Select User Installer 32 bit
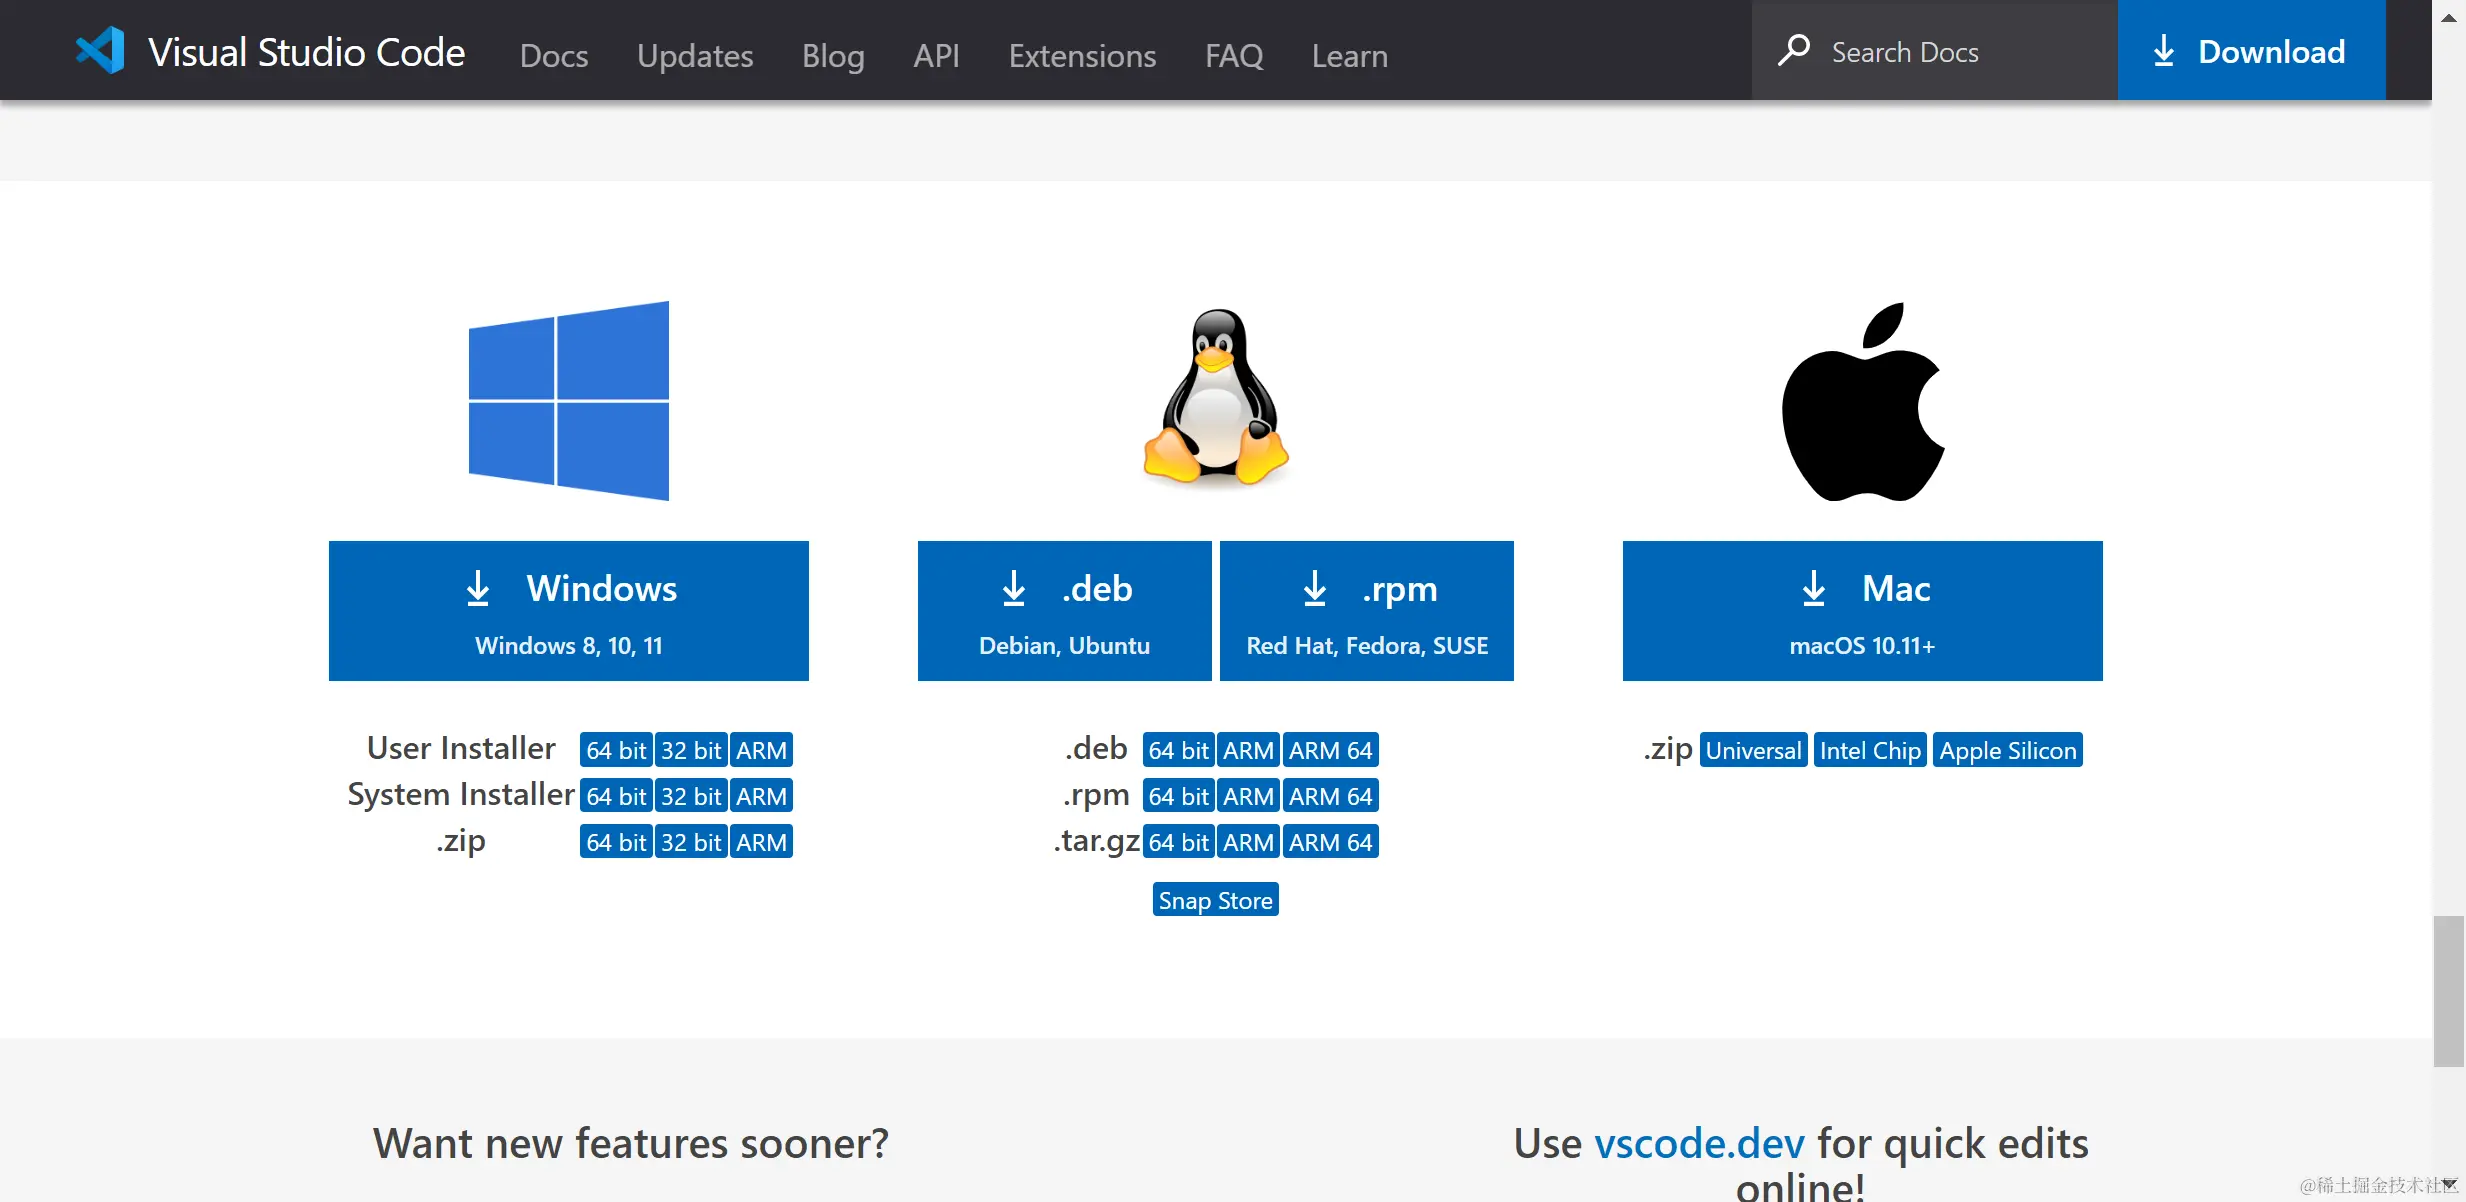This screenshot has width=2466, height=1202. pyautogui.click(x=691, y=750)
